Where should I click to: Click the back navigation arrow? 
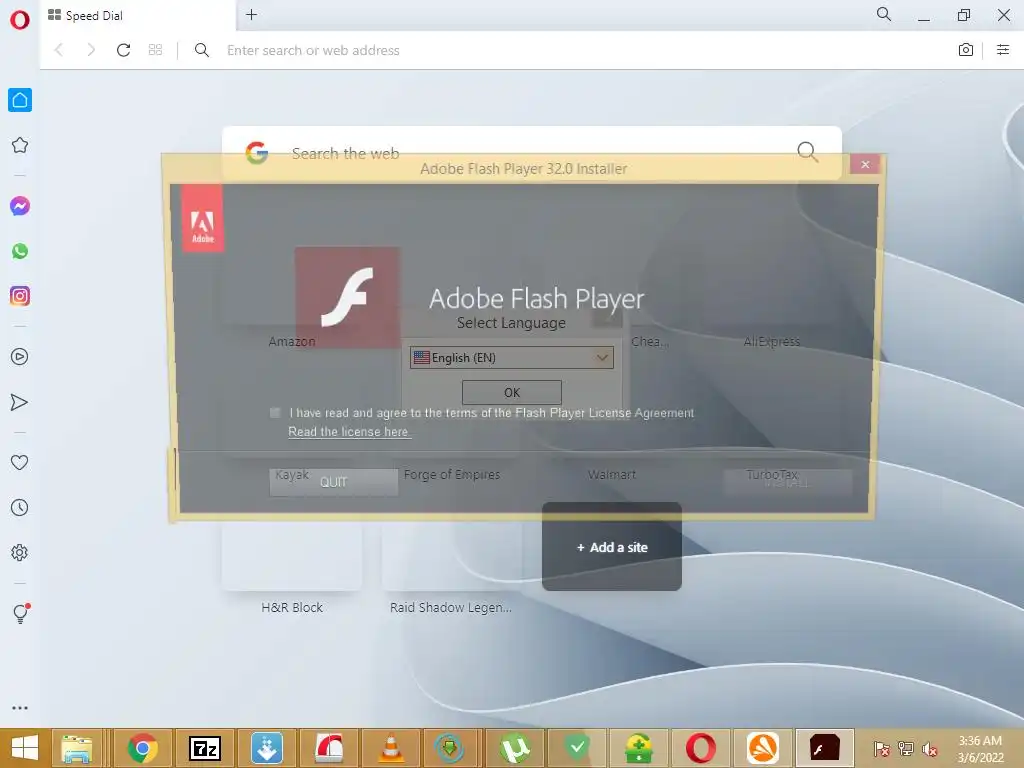coord(59,50)
